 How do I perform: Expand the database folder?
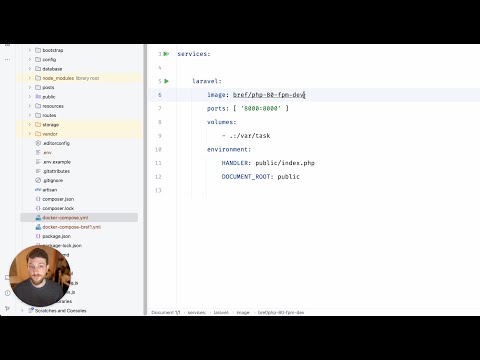30,69
